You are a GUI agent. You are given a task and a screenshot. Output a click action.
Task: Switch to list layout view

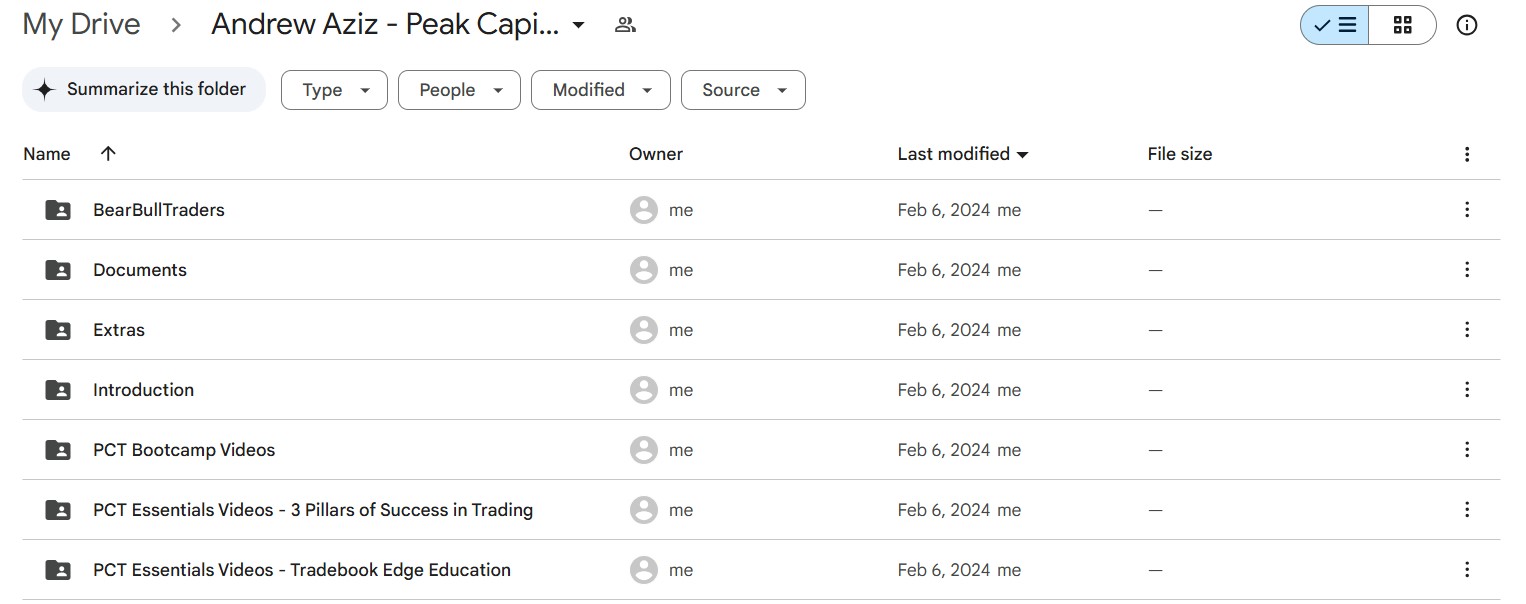pyautogui.click(x=1335, y=26)
